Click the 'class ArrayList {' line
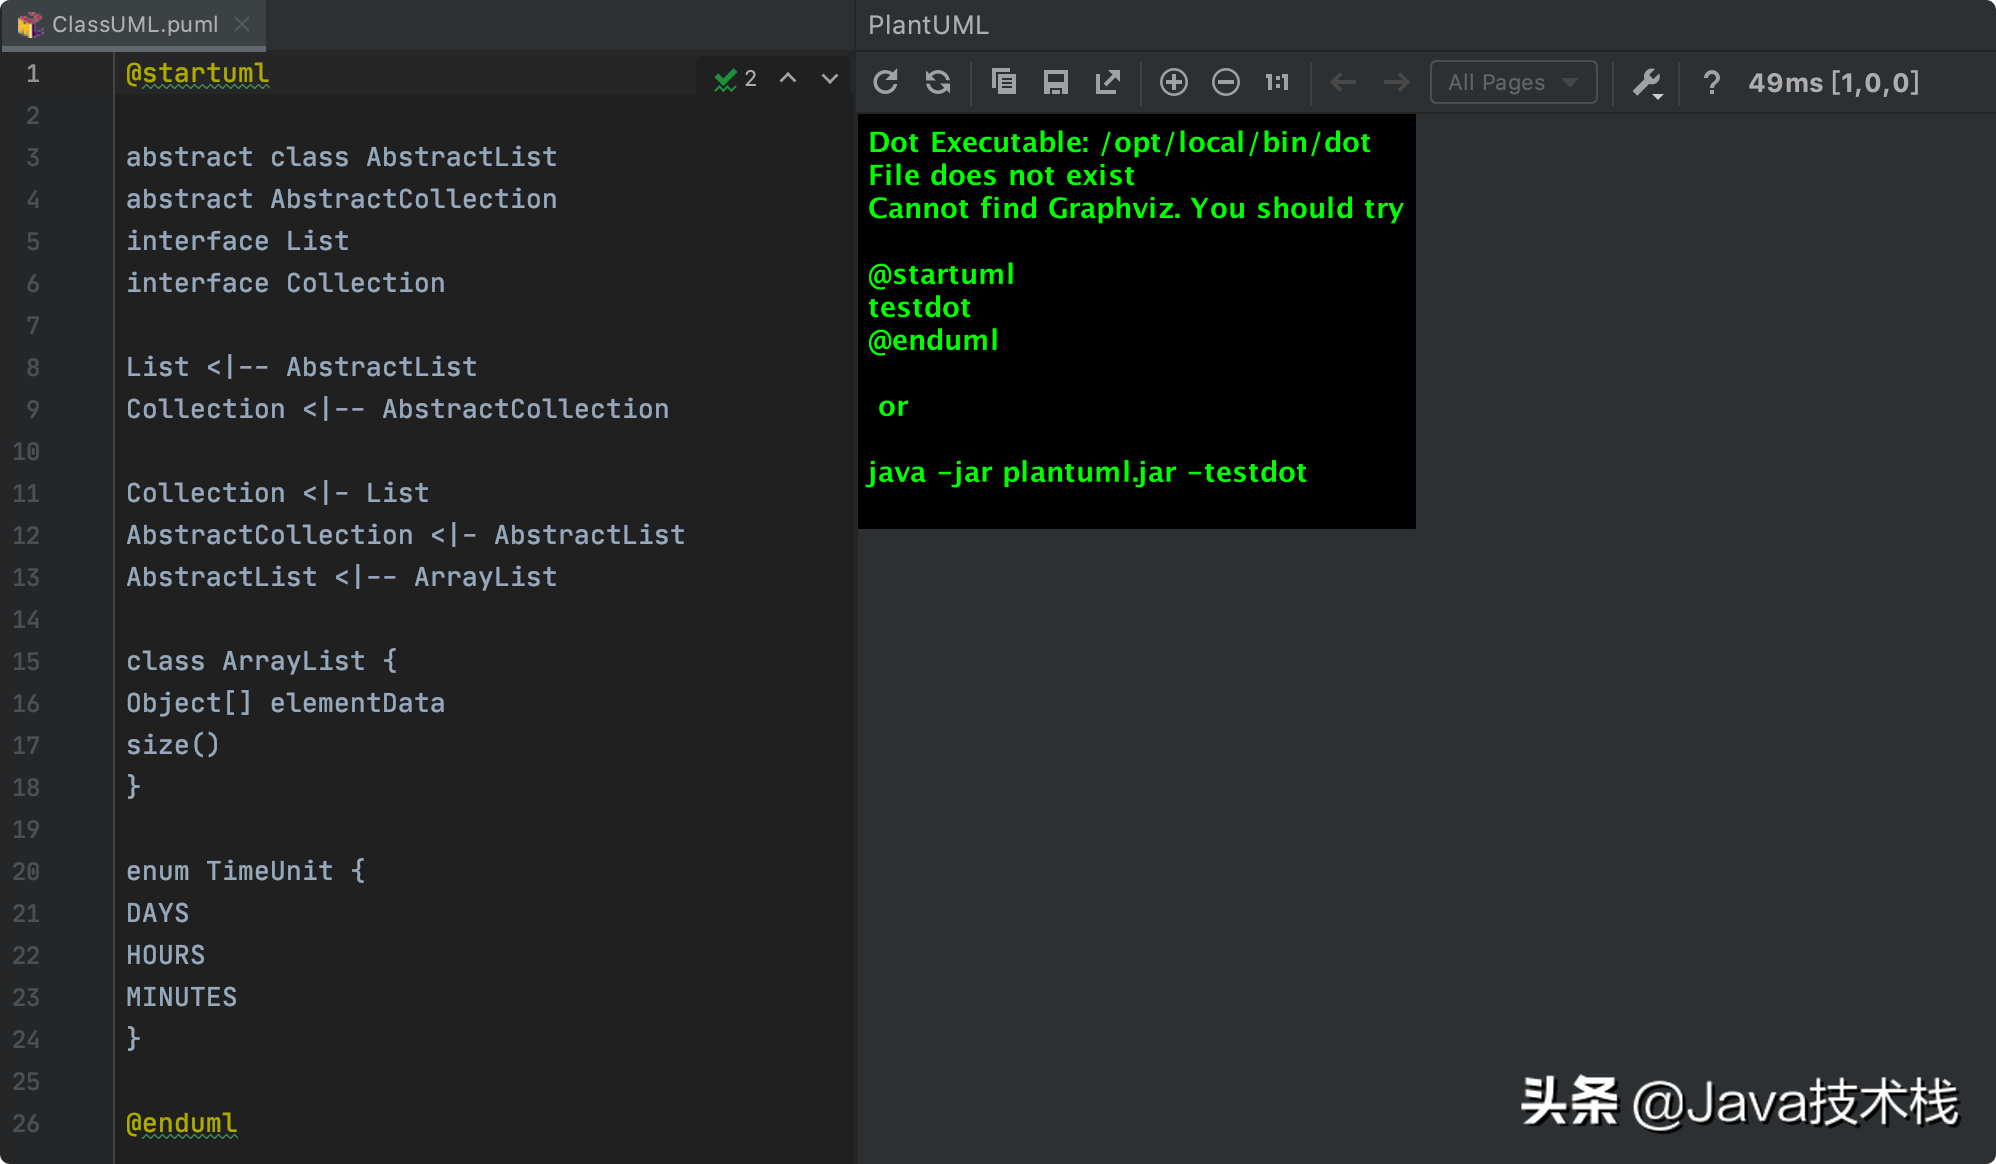This screenshot has width=1996, height=1164. pyautogui.click(x=261, y=661)
